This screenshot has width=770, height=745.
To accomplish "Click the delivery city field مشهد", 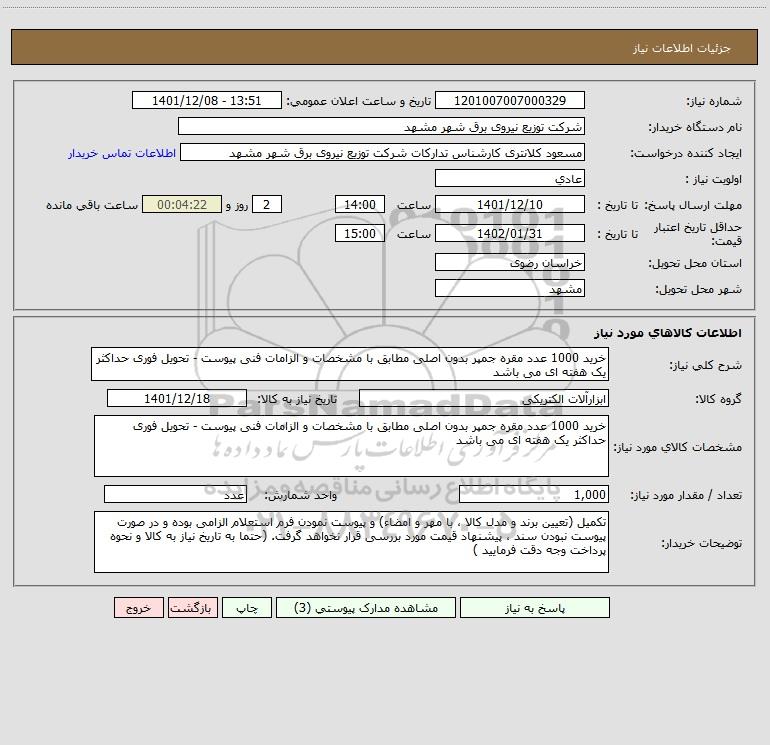I will tap(510, 289).
